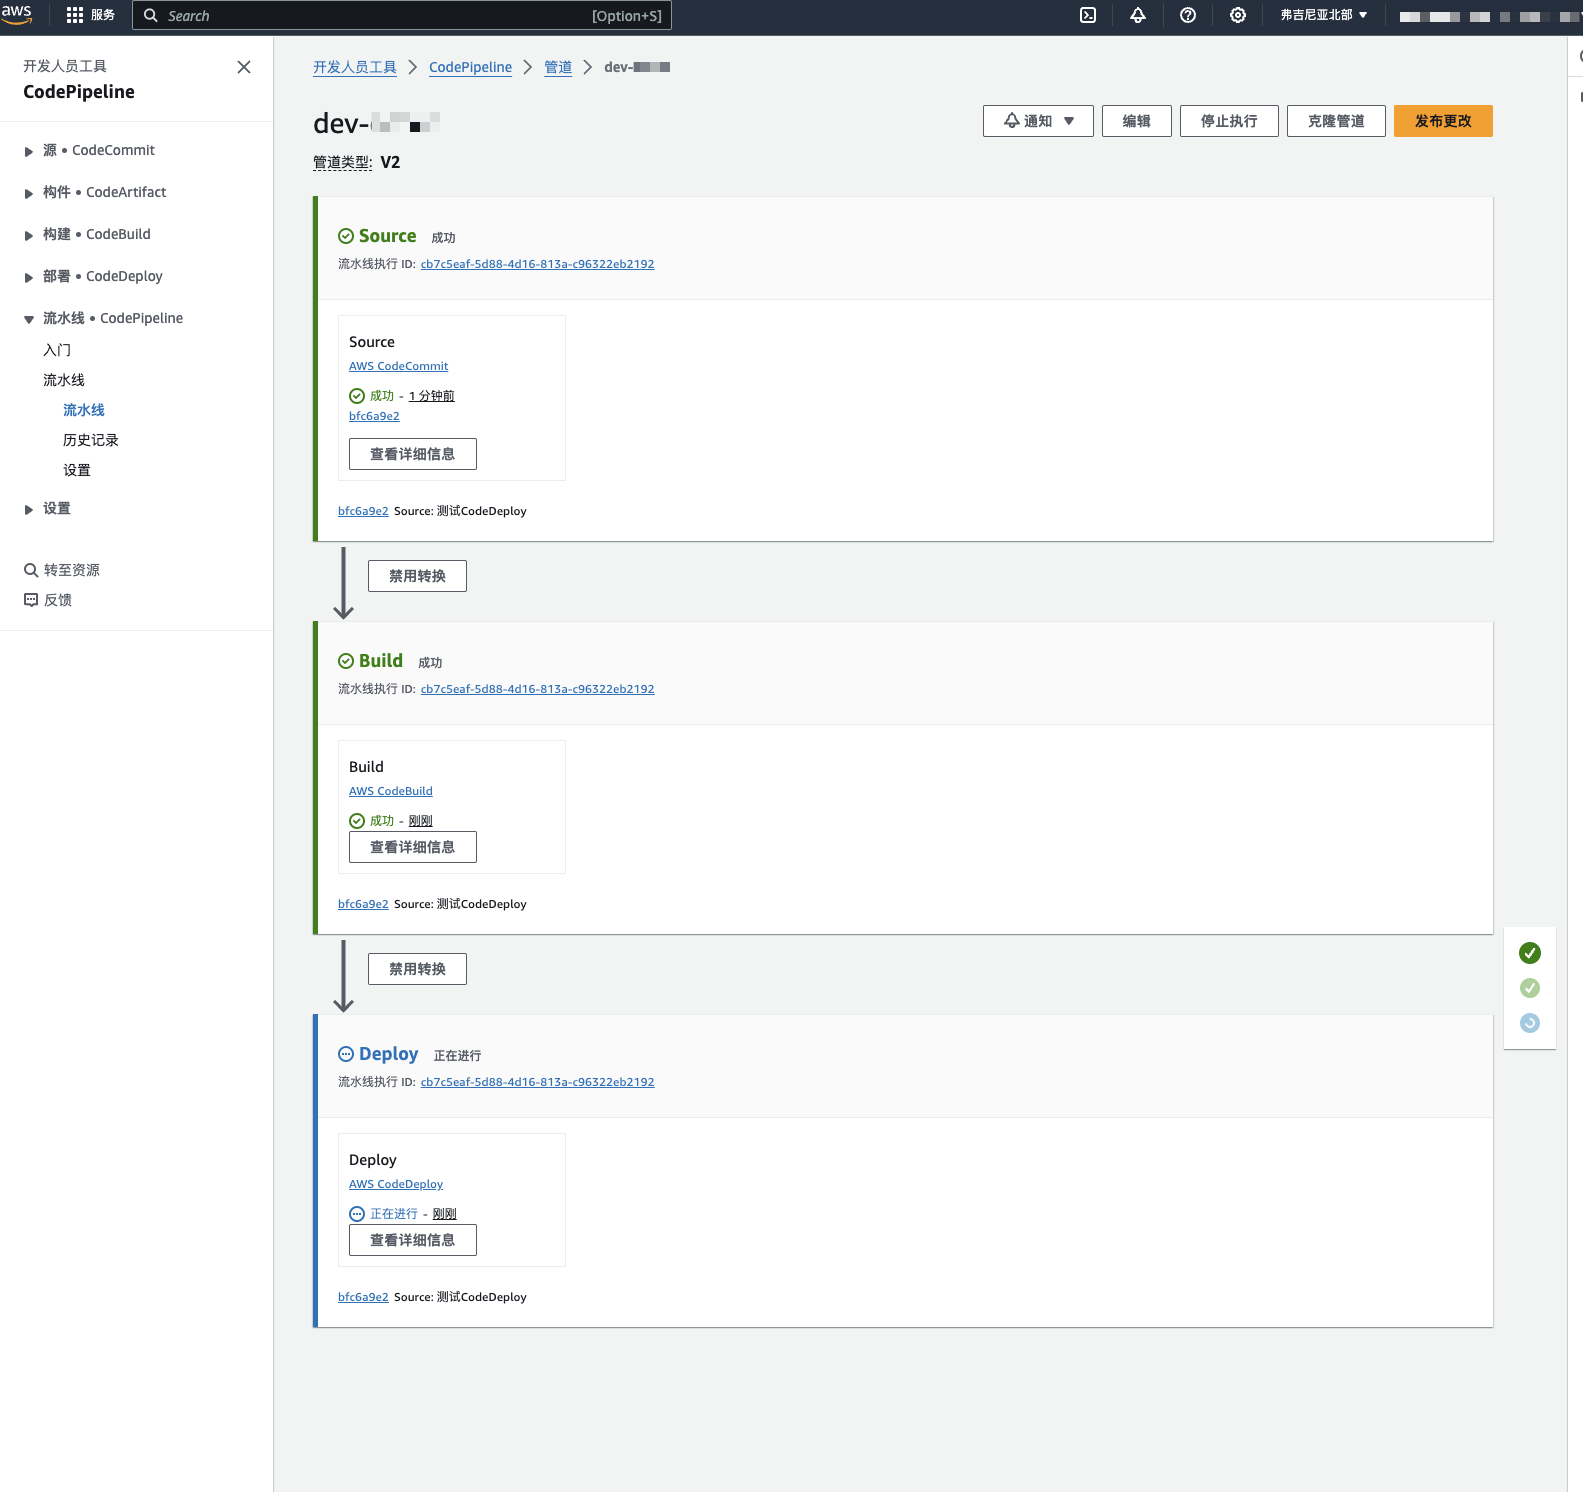Open the Services grid menu icon
Viewport: 1583px width, 1492px height.
click(75, 15)
